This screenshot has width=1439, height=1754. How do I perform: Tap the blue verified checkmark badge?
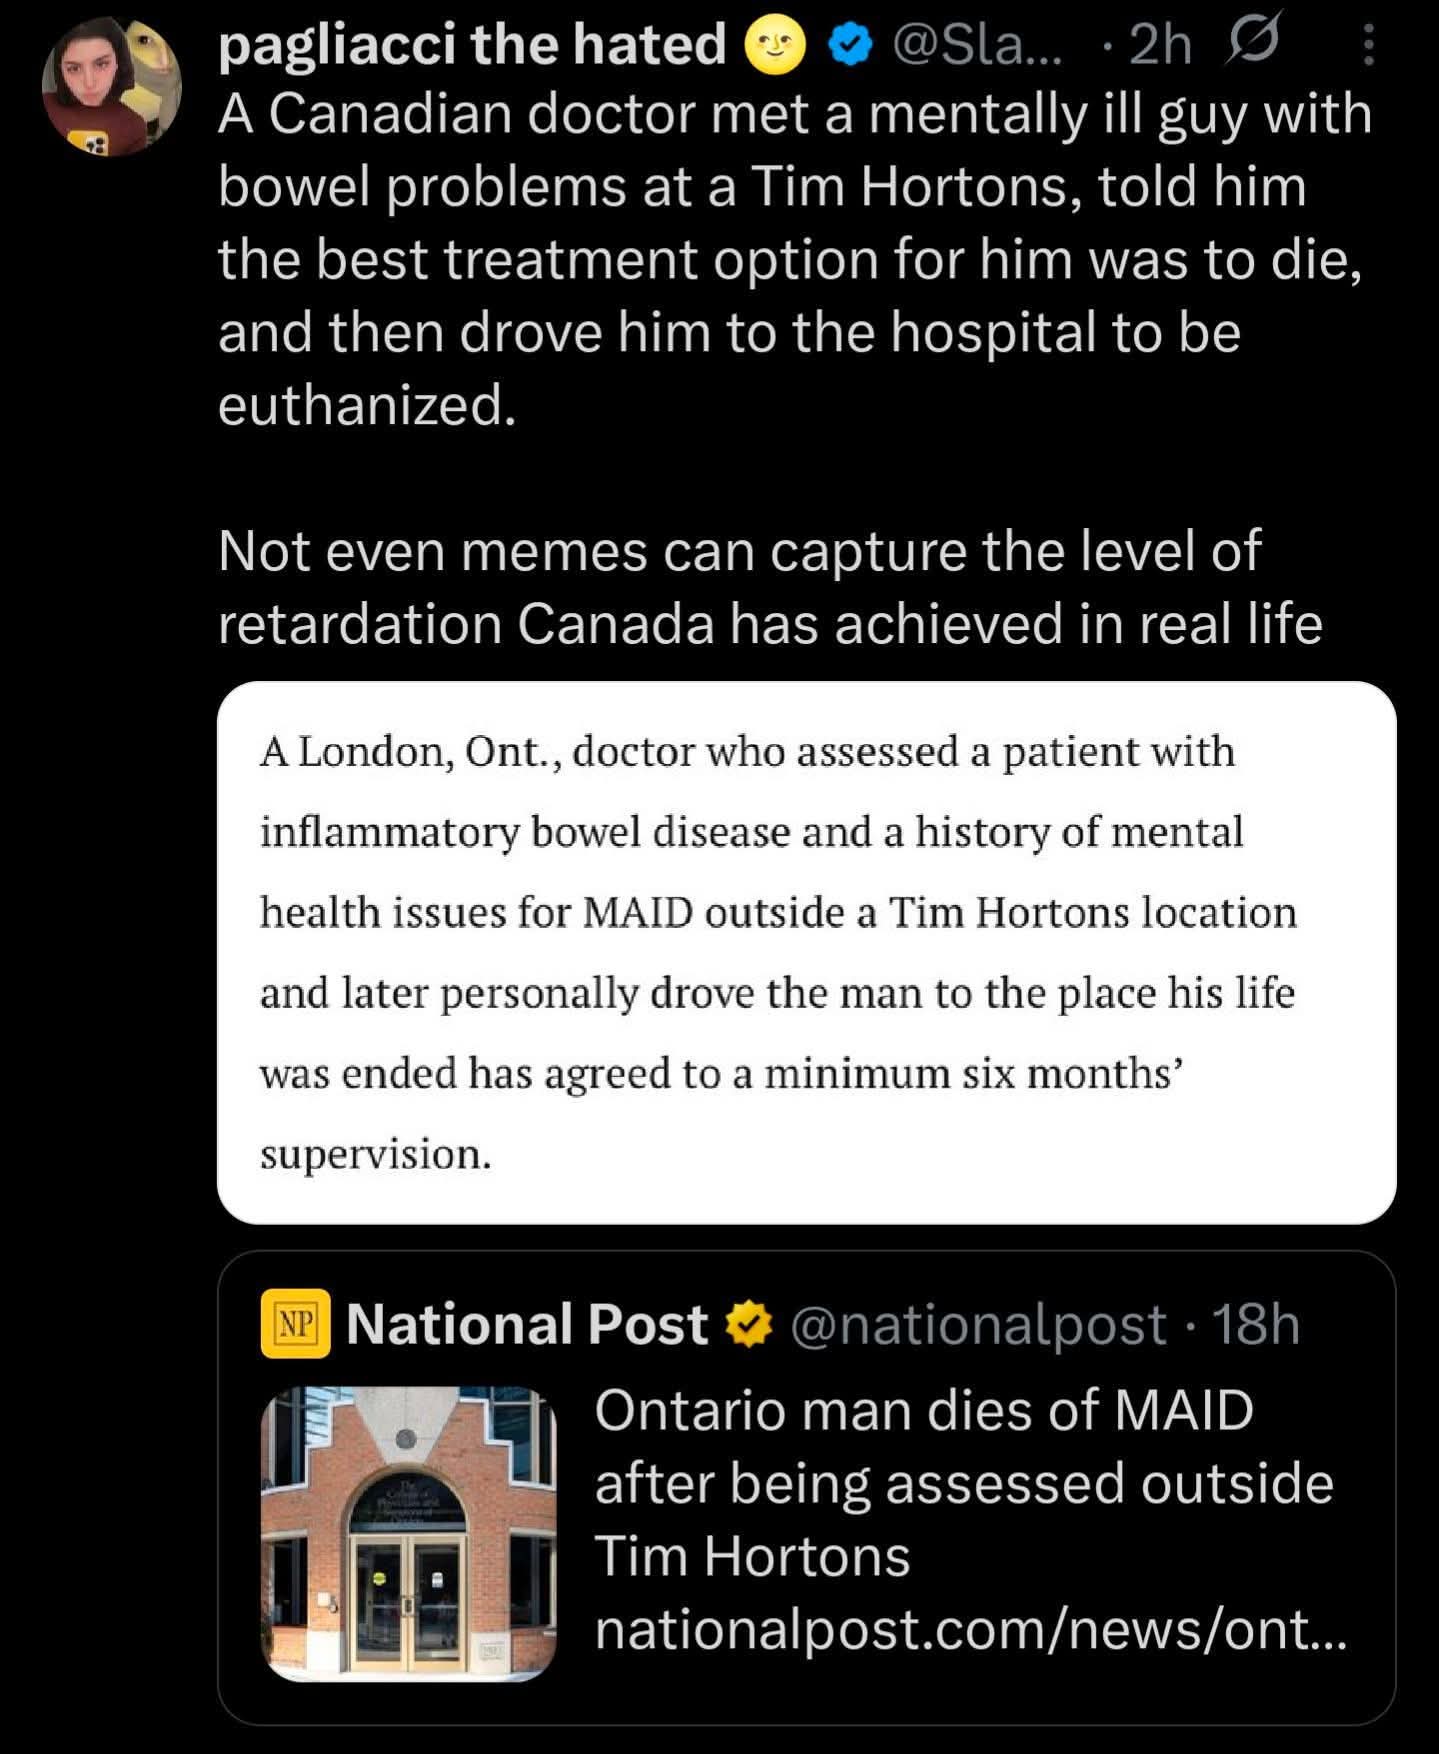[849, 46]
